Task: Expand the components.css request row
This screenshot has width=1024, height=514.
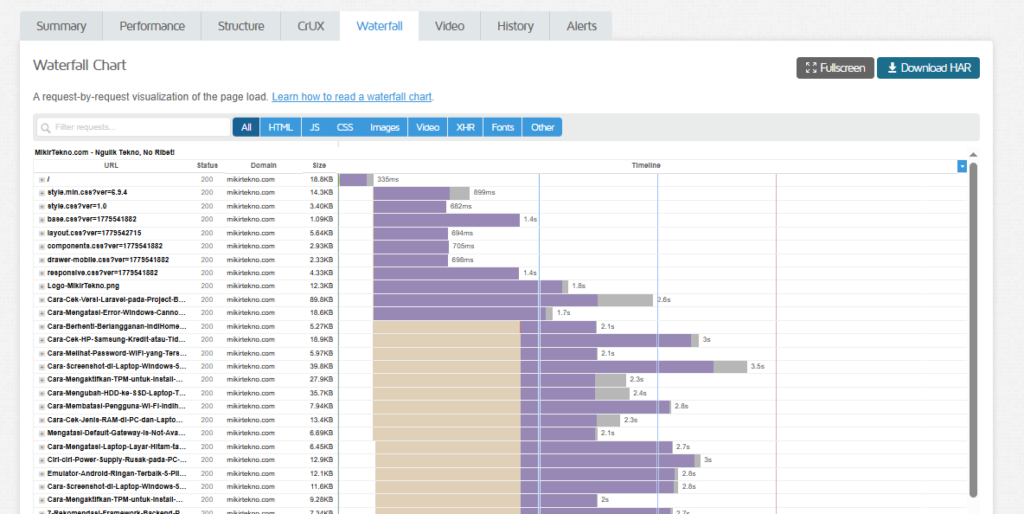Action: pos(42,246)
